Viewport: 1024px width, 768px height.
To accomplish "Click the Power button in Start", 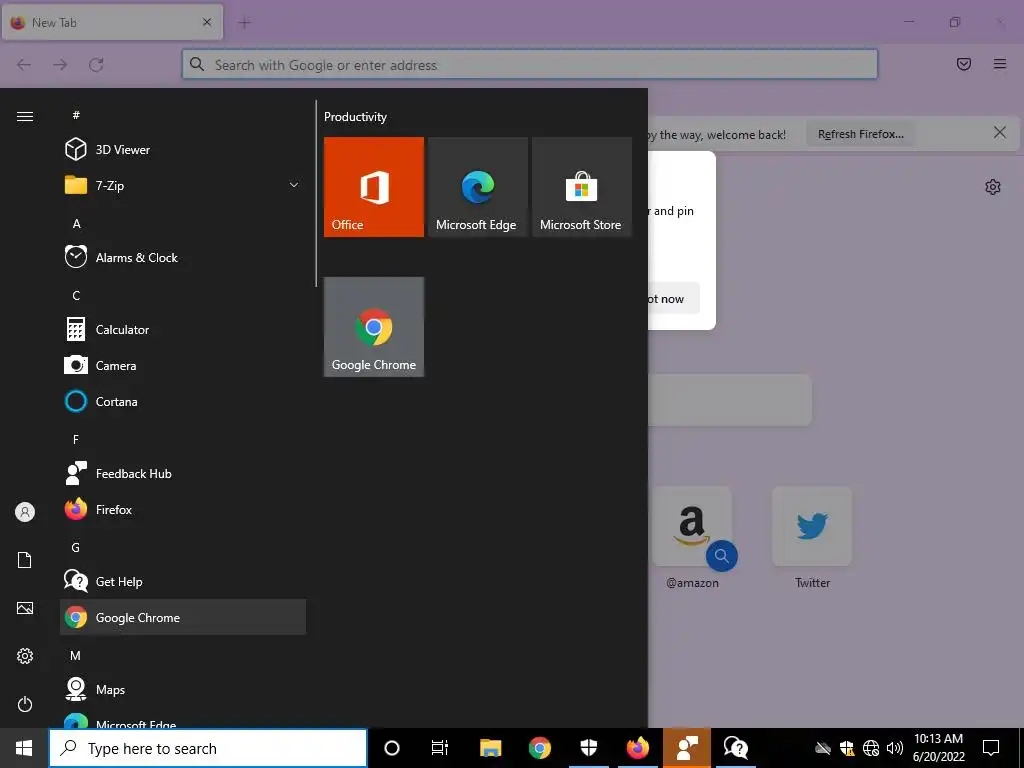I will [x=25, y=704].
